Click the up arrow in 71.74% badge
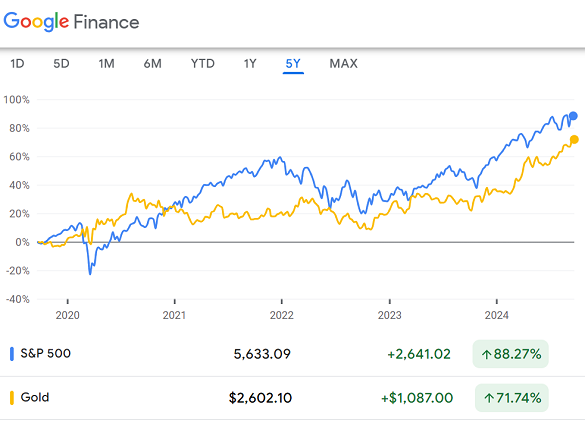Screen dimensions: 585x424 [489, 398]
